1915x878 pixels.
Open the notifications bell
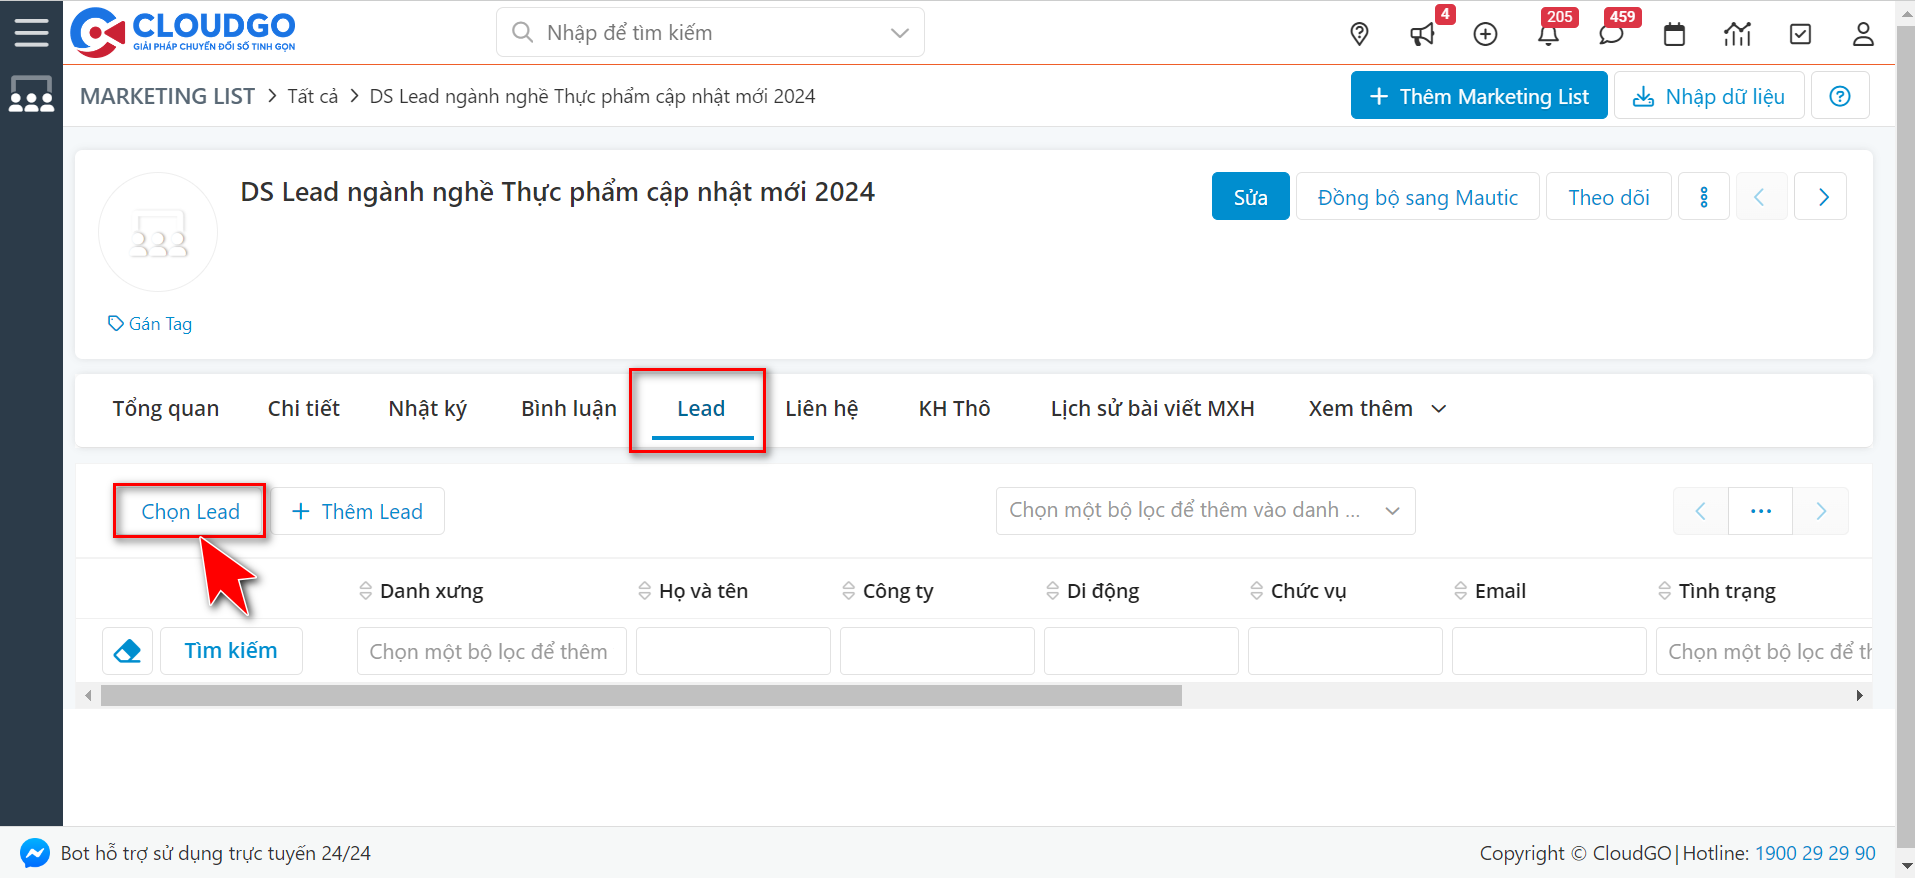pos(1548,35)
